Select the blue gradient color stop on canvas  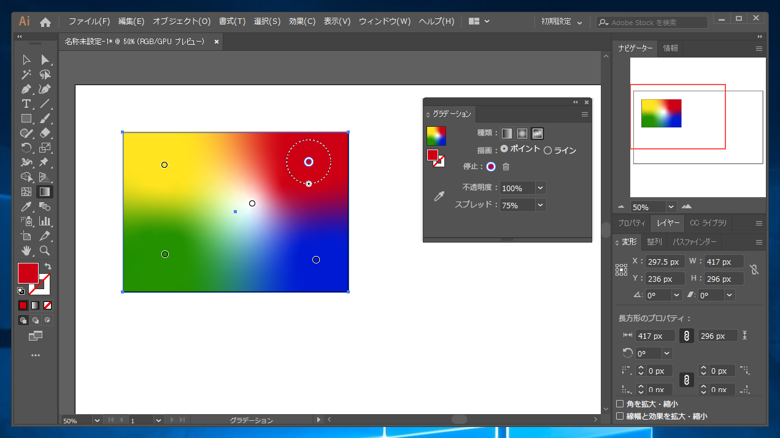[x=316, y=260]
